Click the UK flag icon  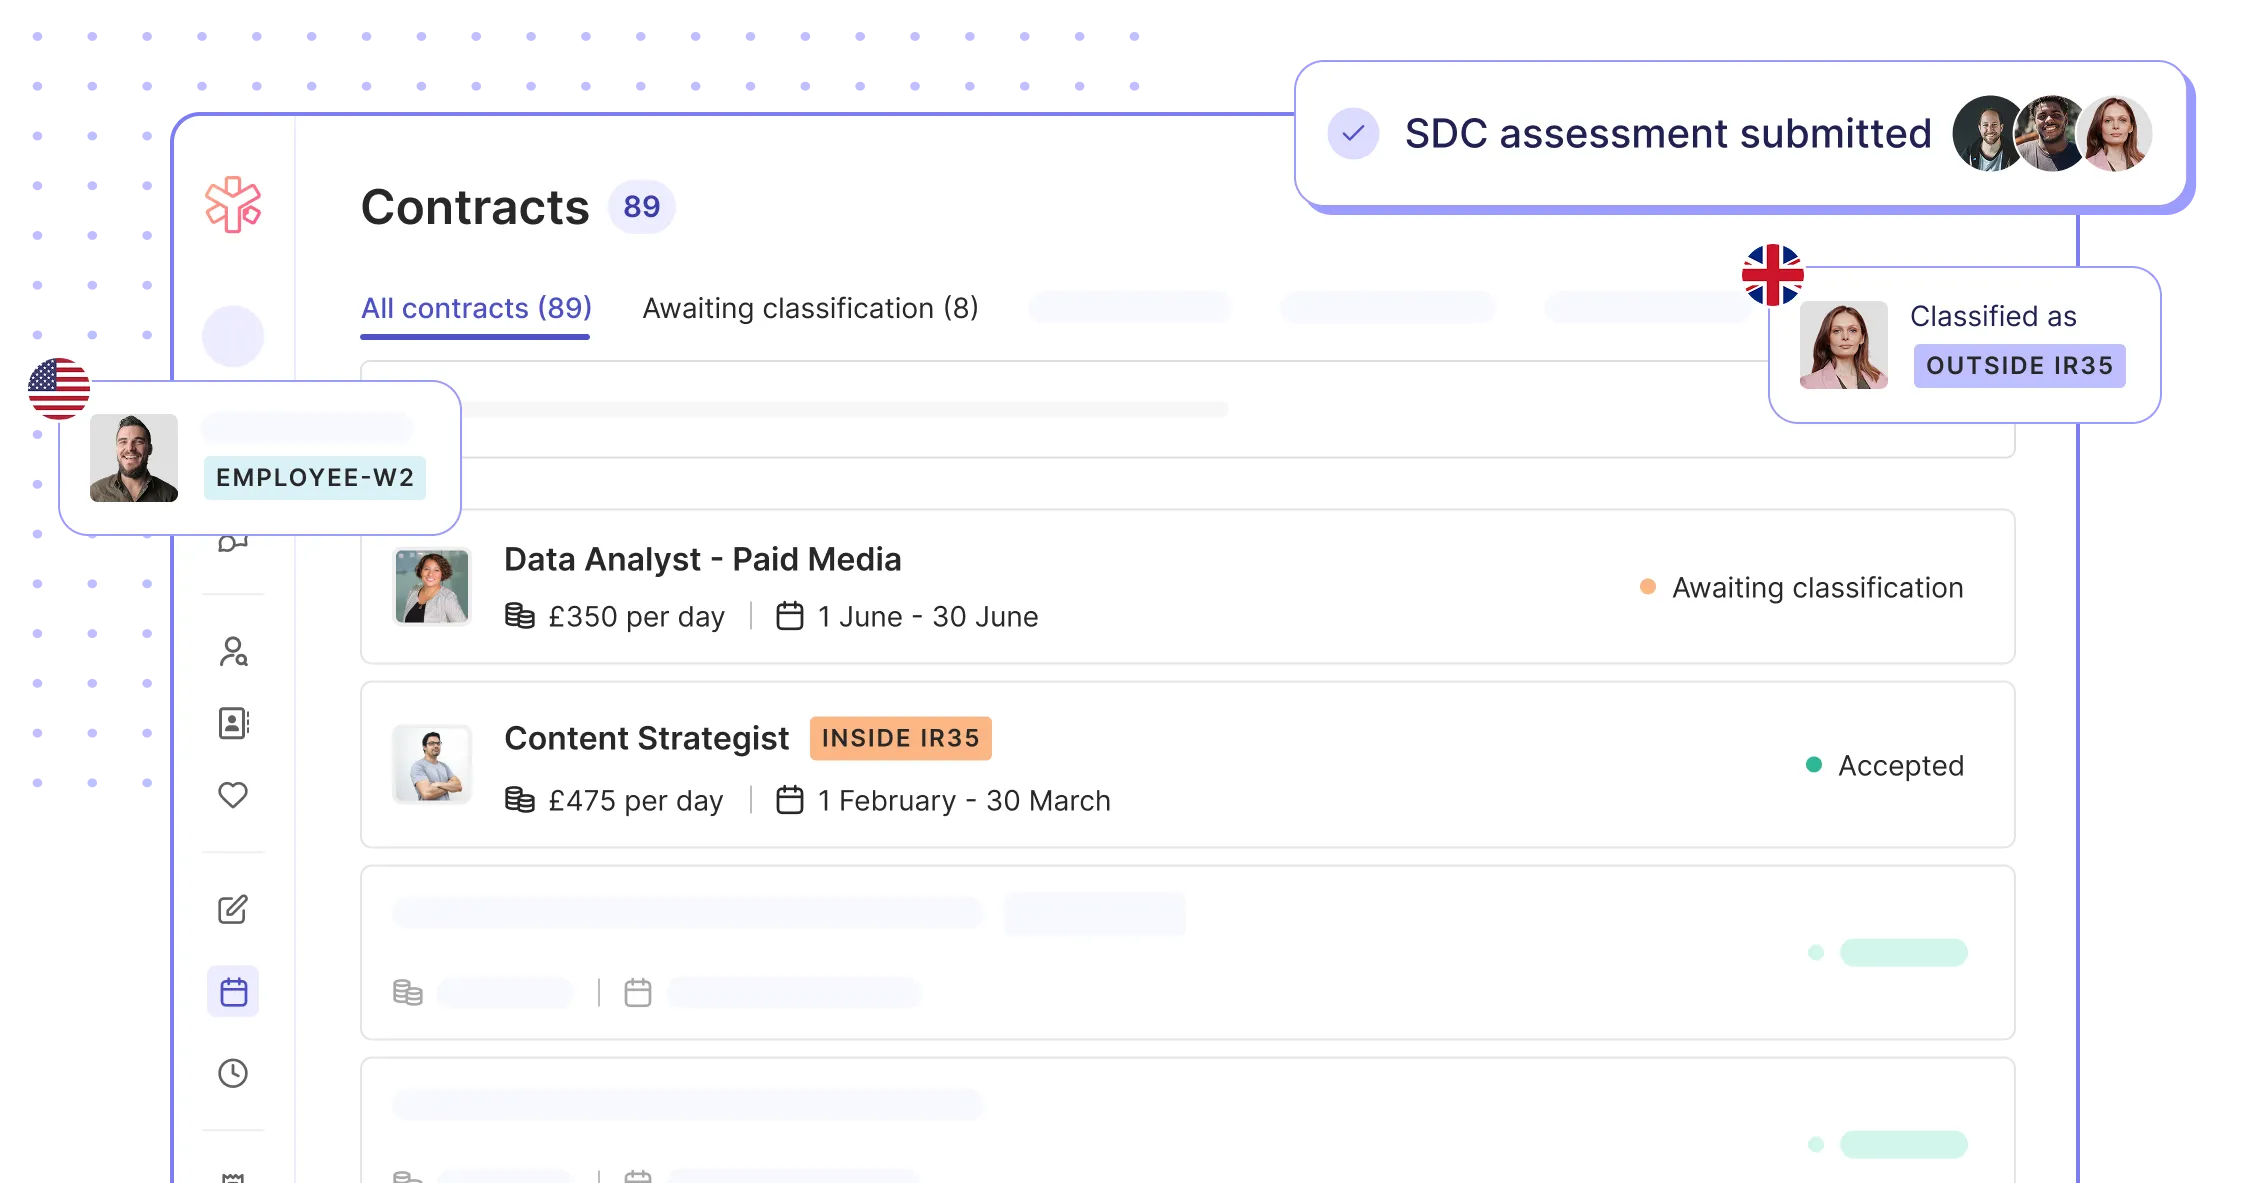tap(1772, 274)
